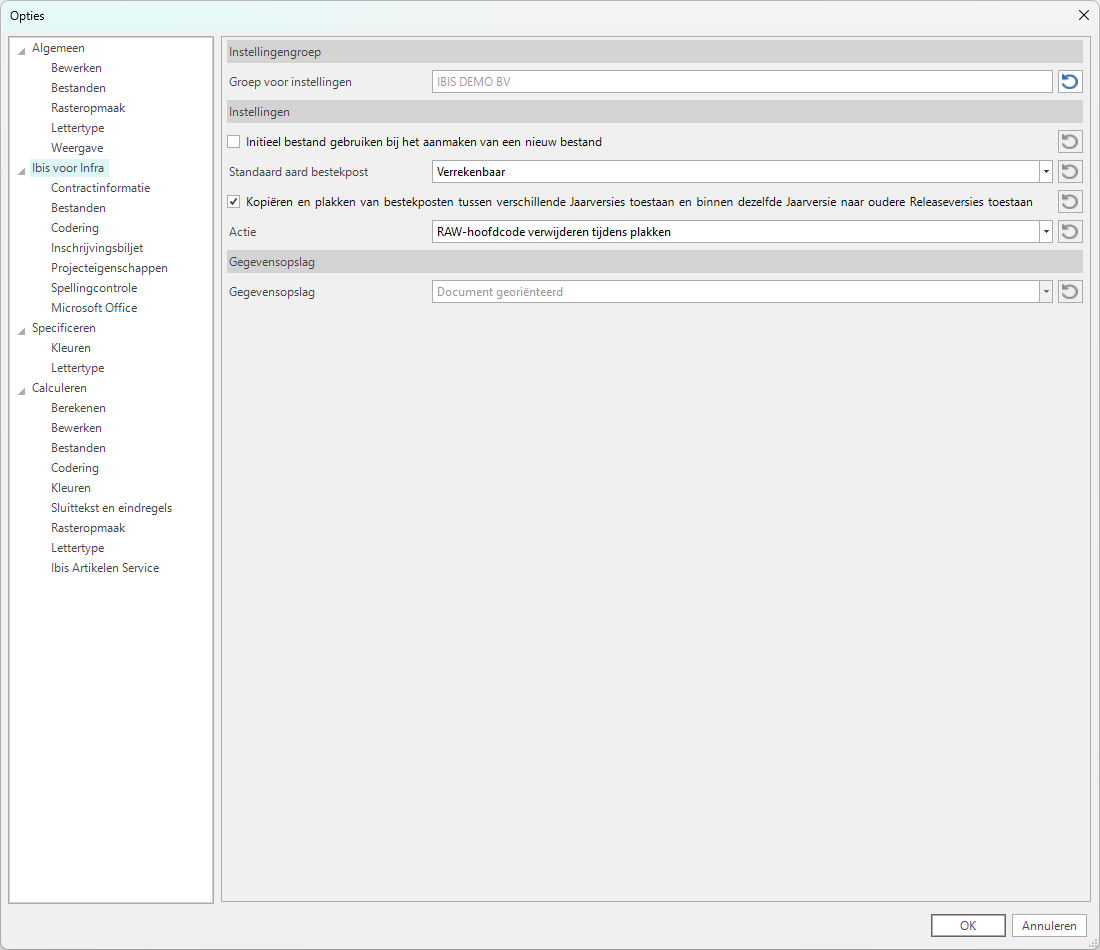Go to Microsoft Office settings

tap(94, 308)
